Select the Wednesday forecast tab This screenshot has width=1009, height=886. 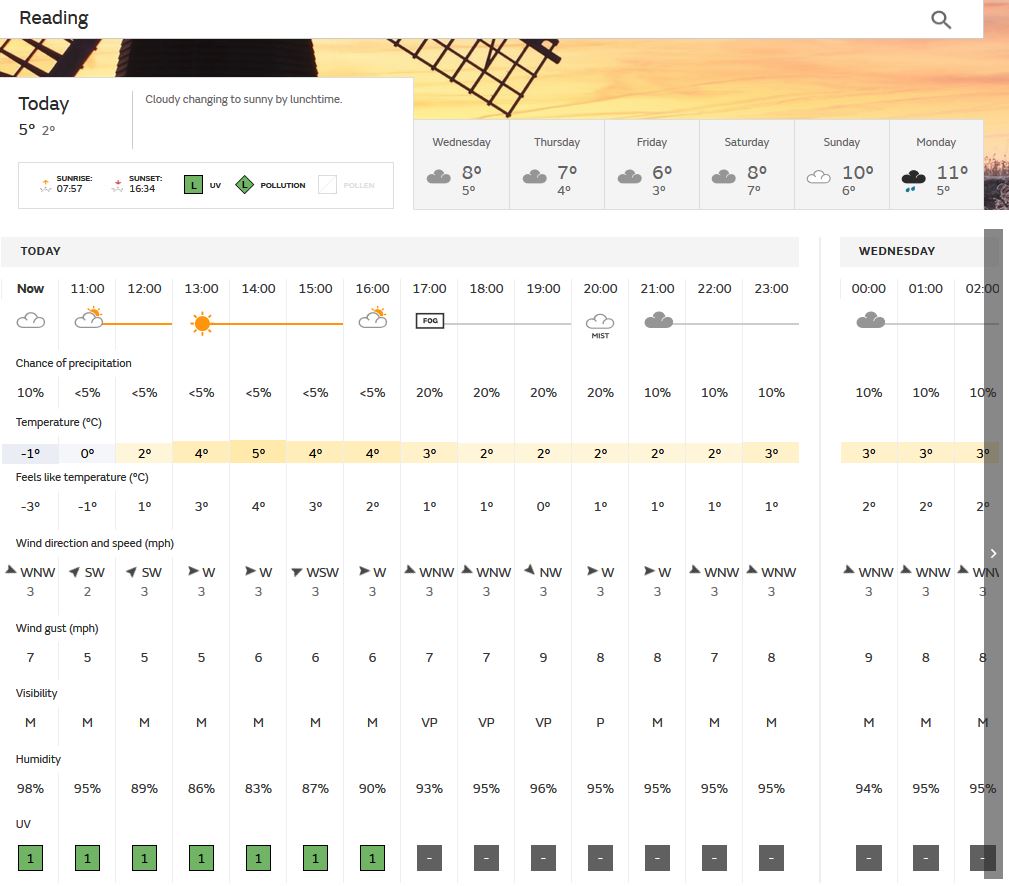[461, 164]
